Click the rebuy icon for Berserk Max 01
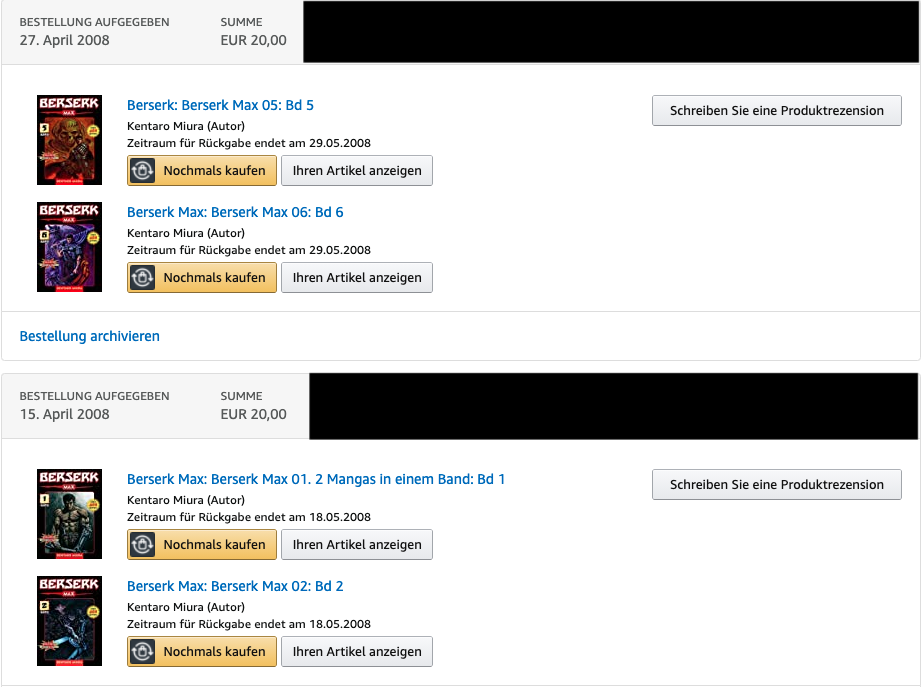This screenshot has width=923, height=687. pyautogui.click(x=142, y=545)
